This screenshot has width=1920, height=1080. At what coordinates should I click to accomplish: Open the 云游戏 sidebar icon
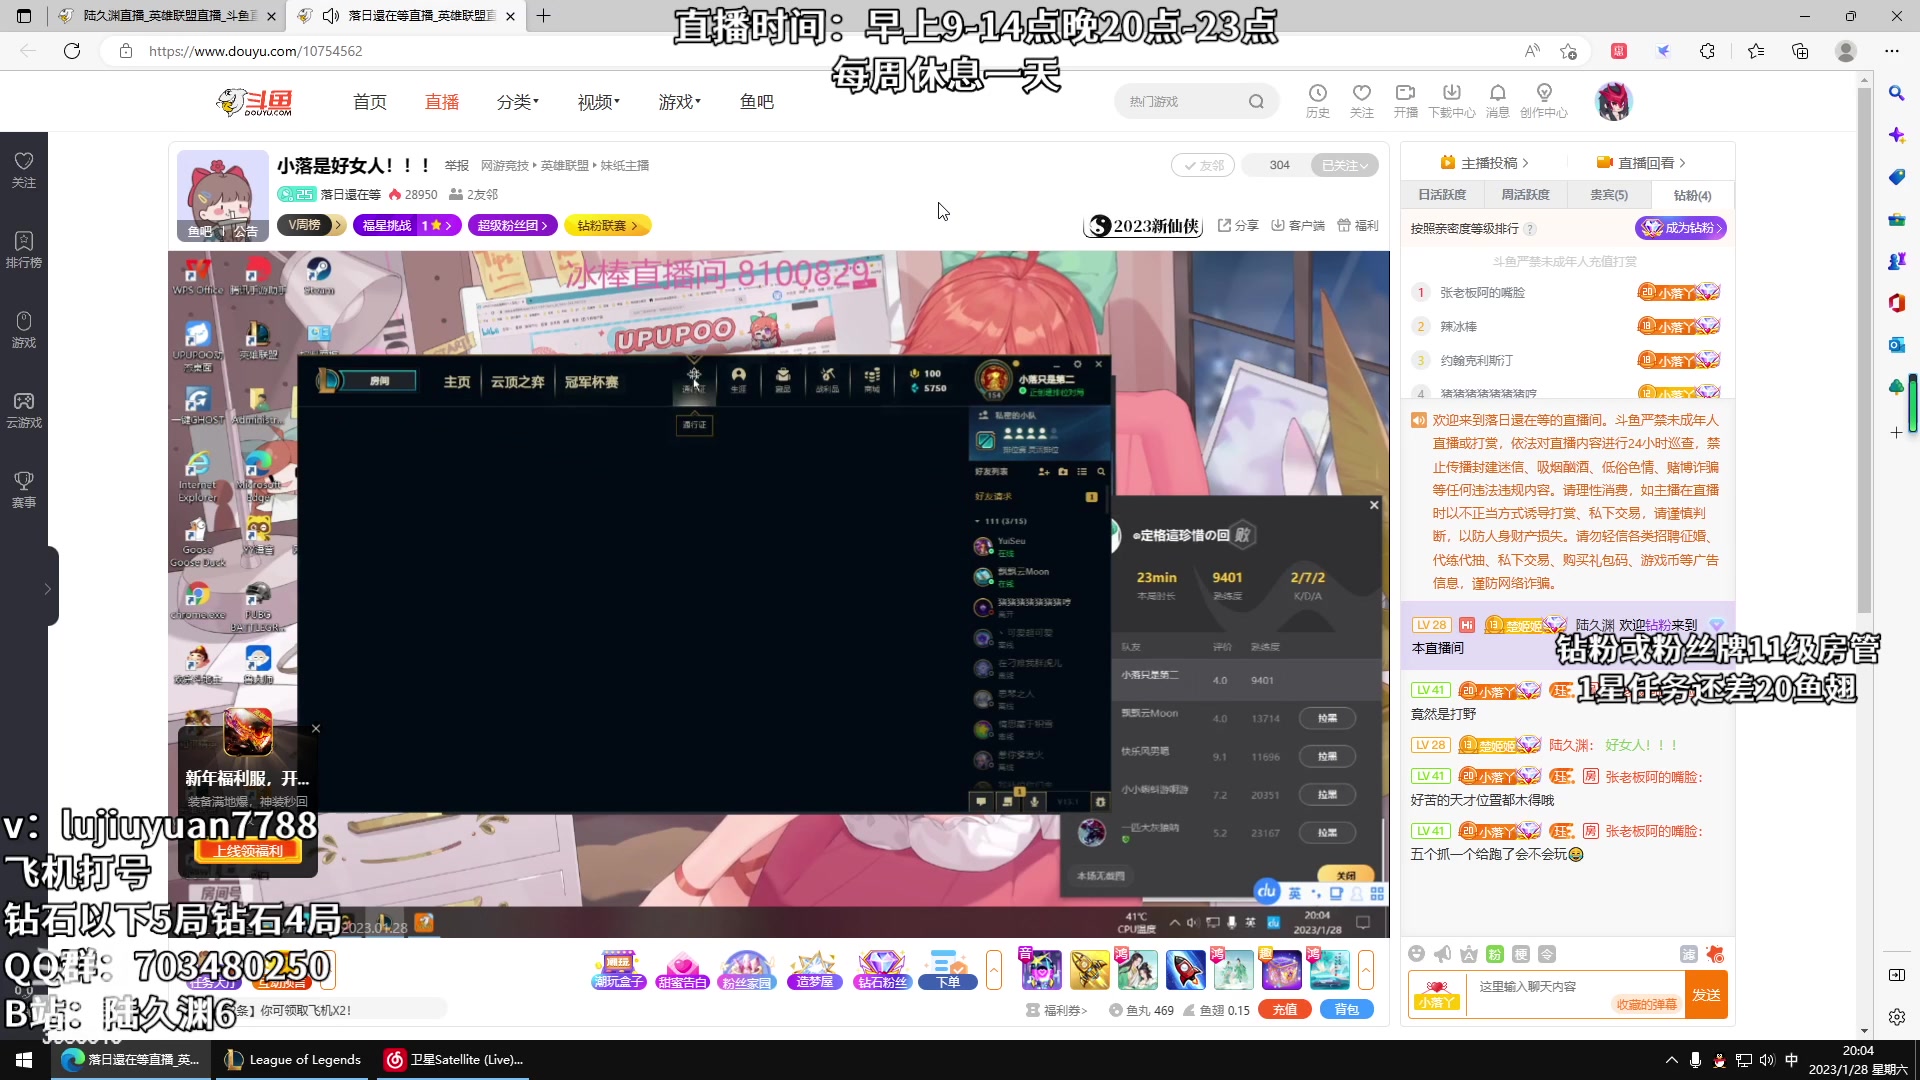(x=24, y=410)
